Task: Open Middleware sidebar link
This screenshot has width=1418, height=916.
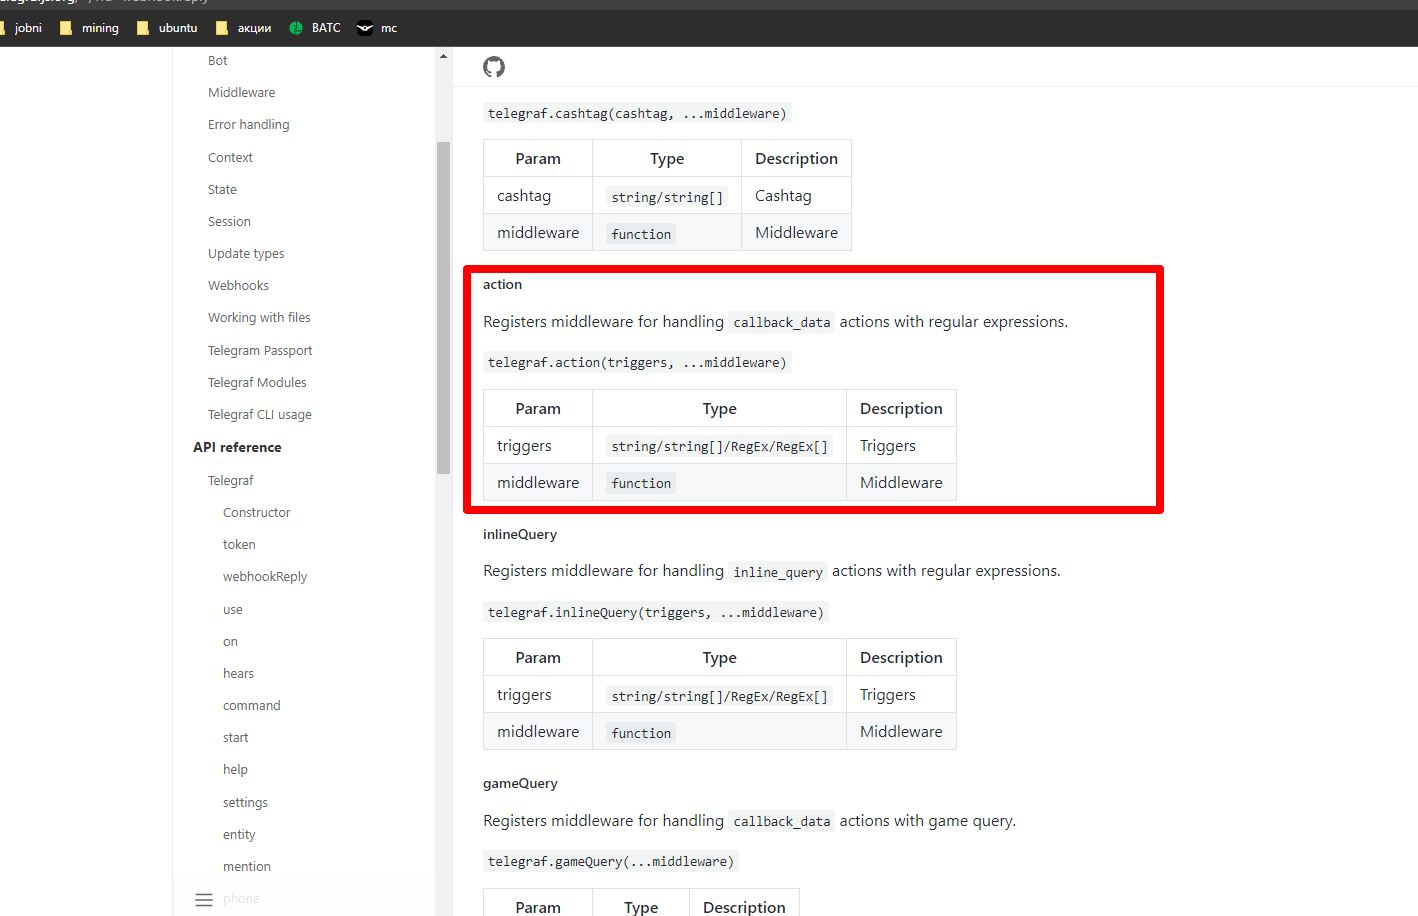Action: [x=242, y=93]
